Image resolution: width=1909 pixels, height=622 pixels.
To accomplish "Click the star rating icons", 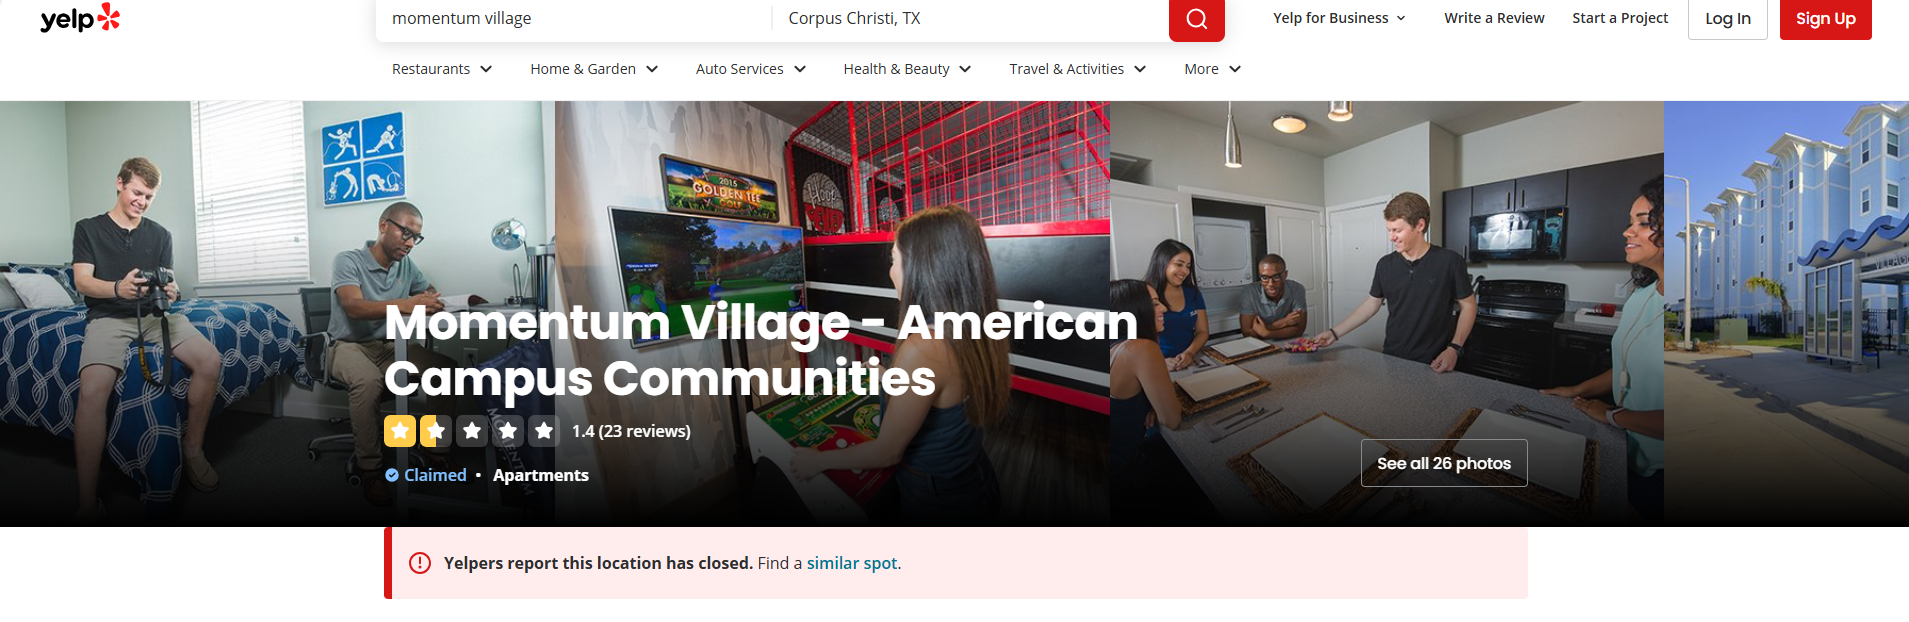I will click(x=471, y=431).
